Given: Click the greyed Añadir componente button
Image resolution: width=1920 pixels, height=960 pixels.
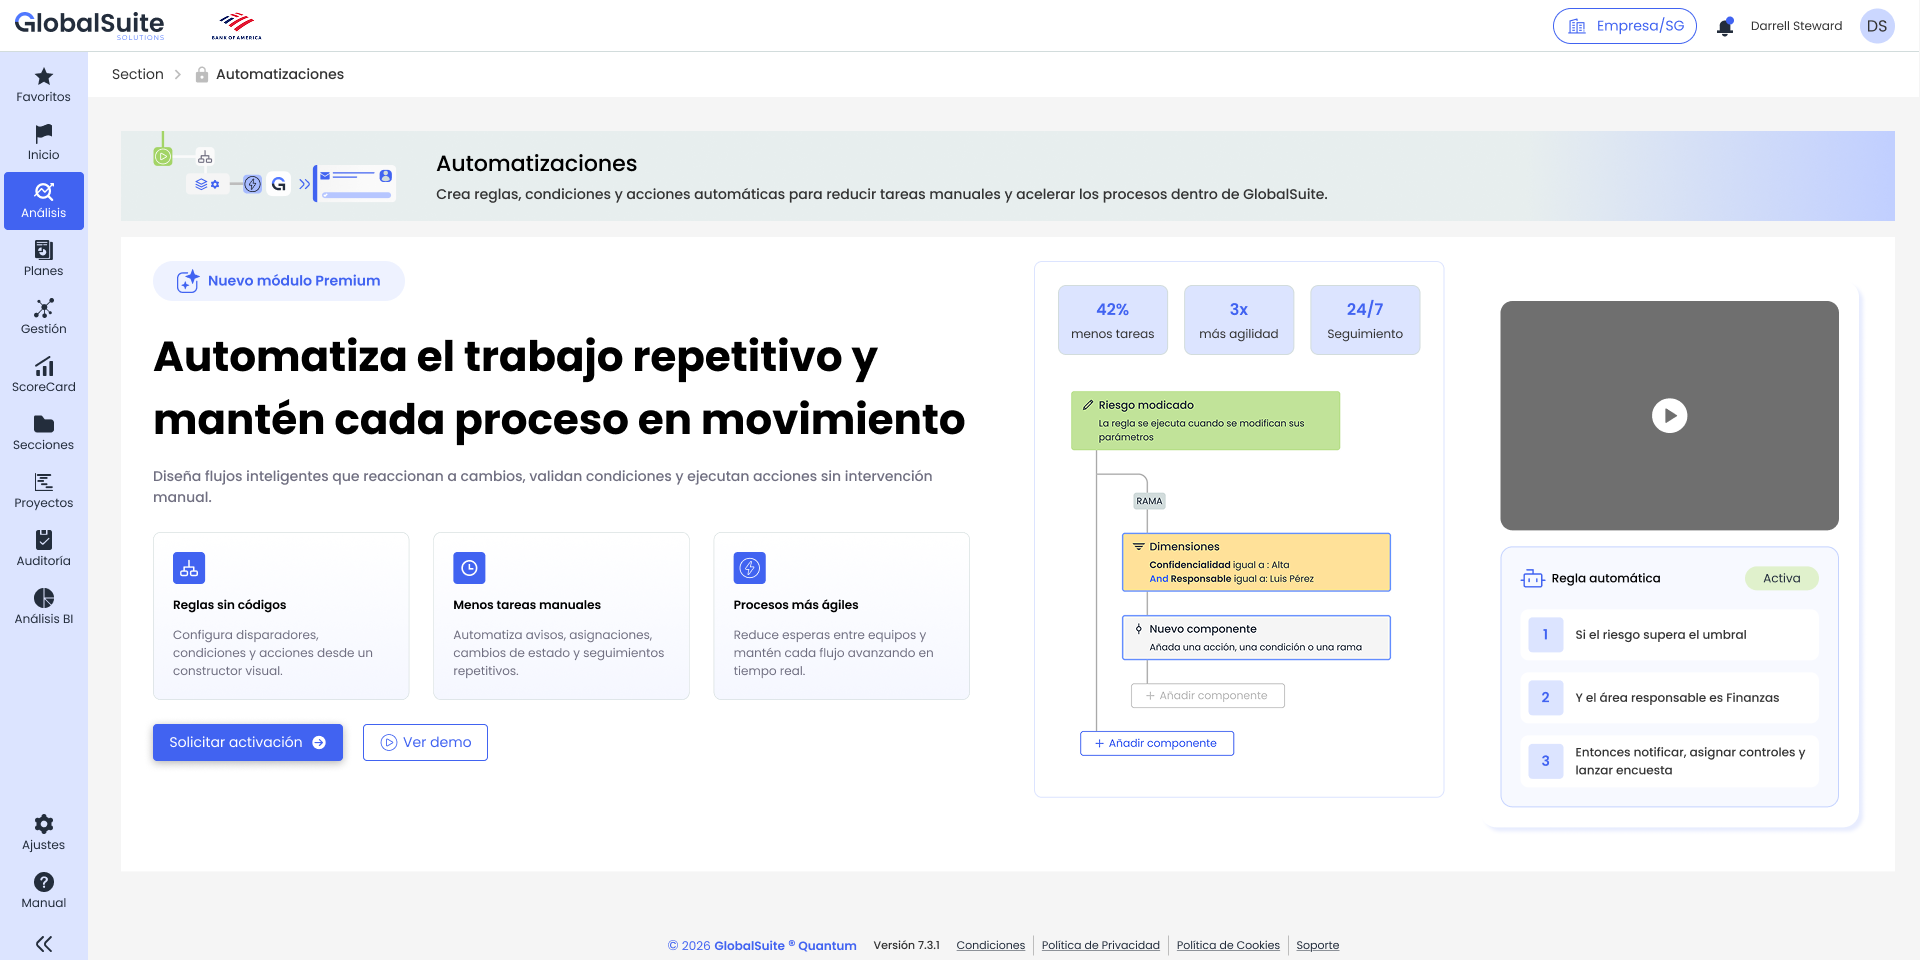Looking at the screenshot, I should (1208, 695).
